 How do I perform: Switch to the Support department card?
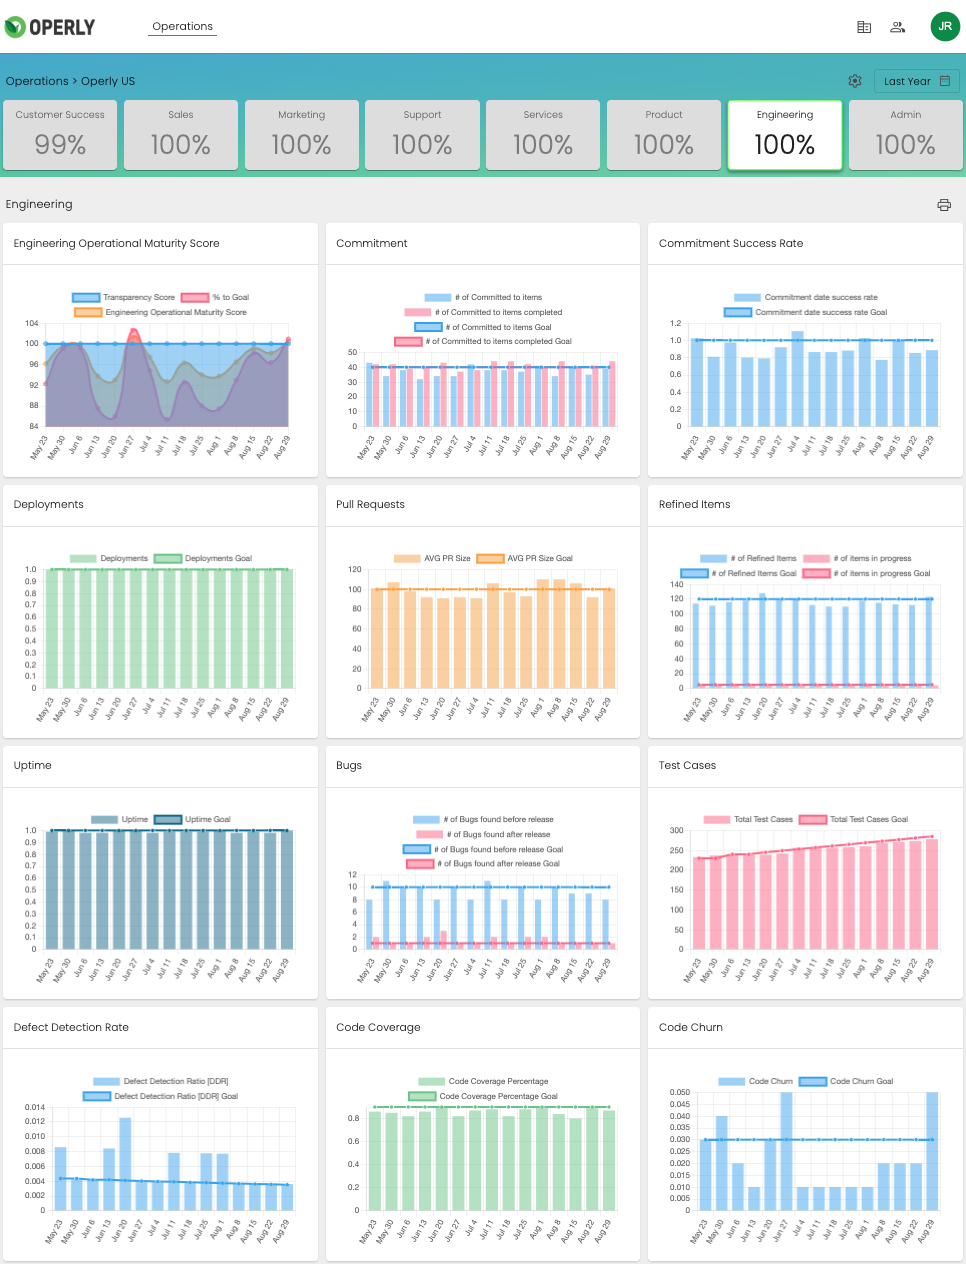point(422,135)
